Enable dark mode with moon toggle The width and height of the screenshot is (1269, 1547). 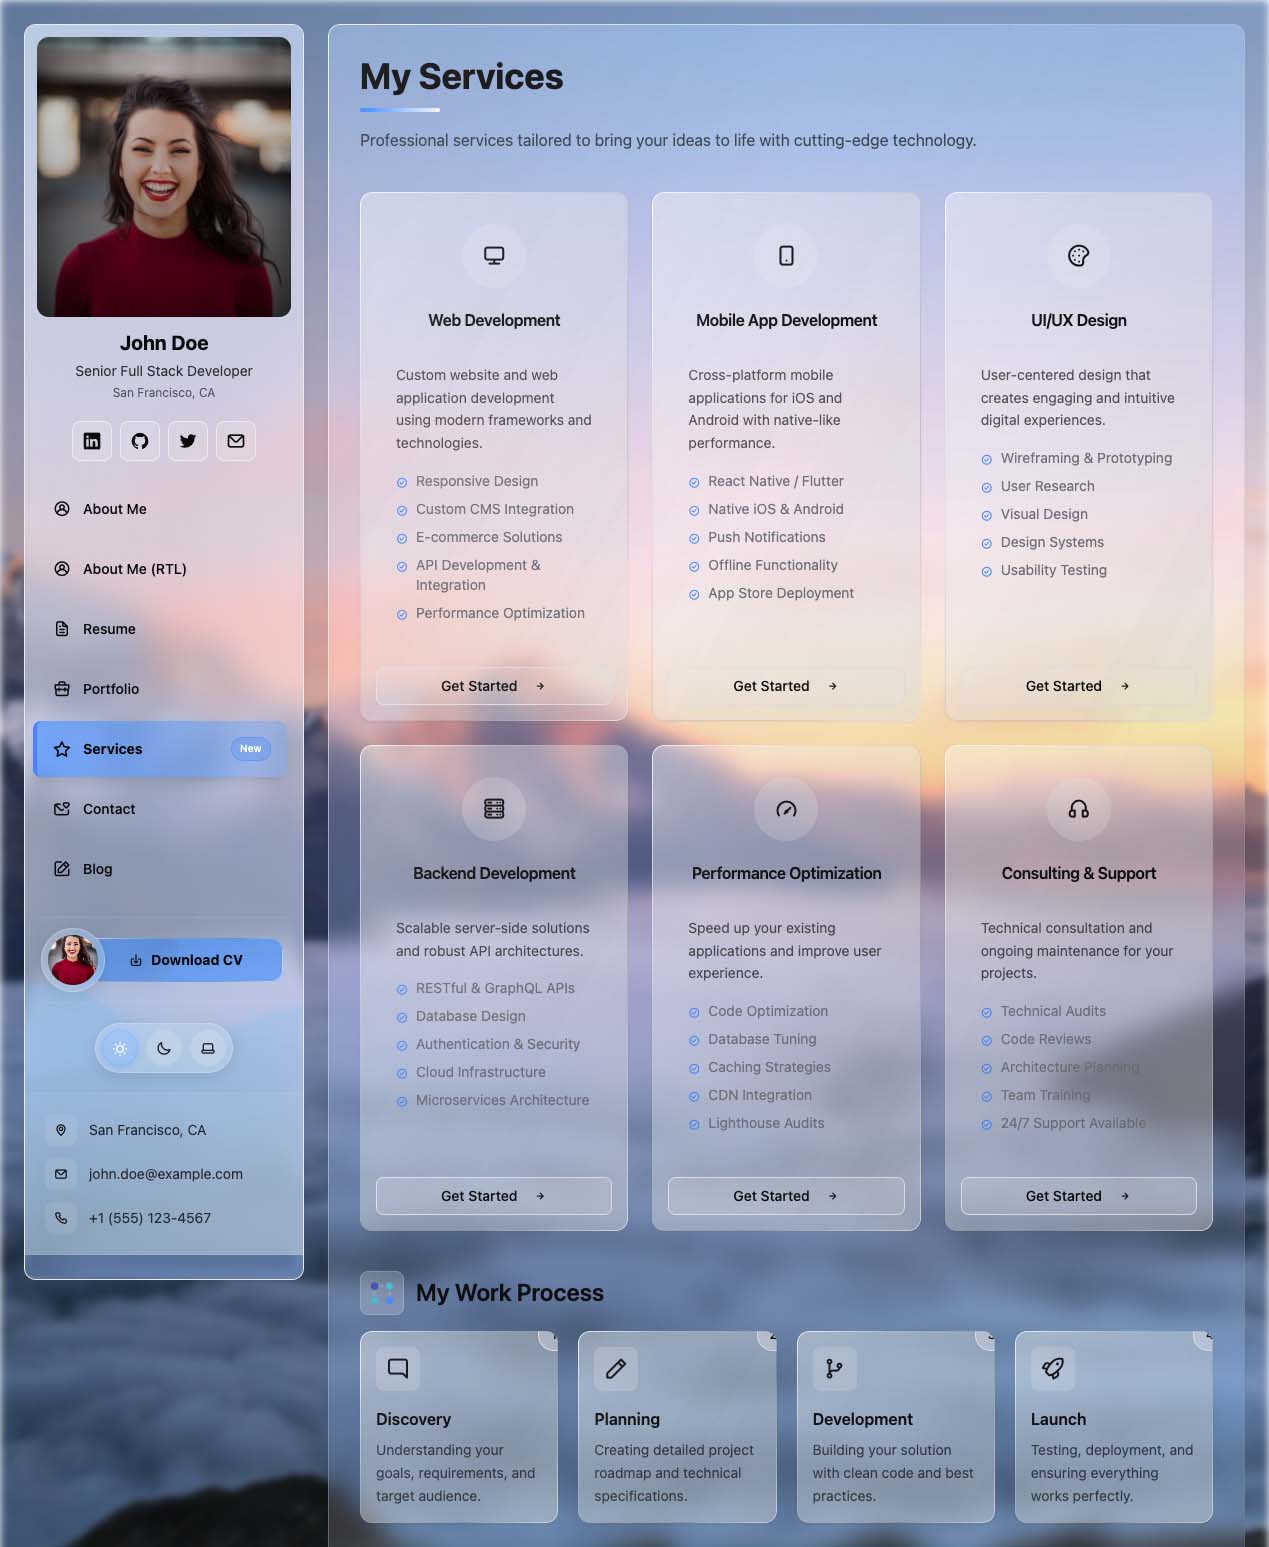(164, 1049)
